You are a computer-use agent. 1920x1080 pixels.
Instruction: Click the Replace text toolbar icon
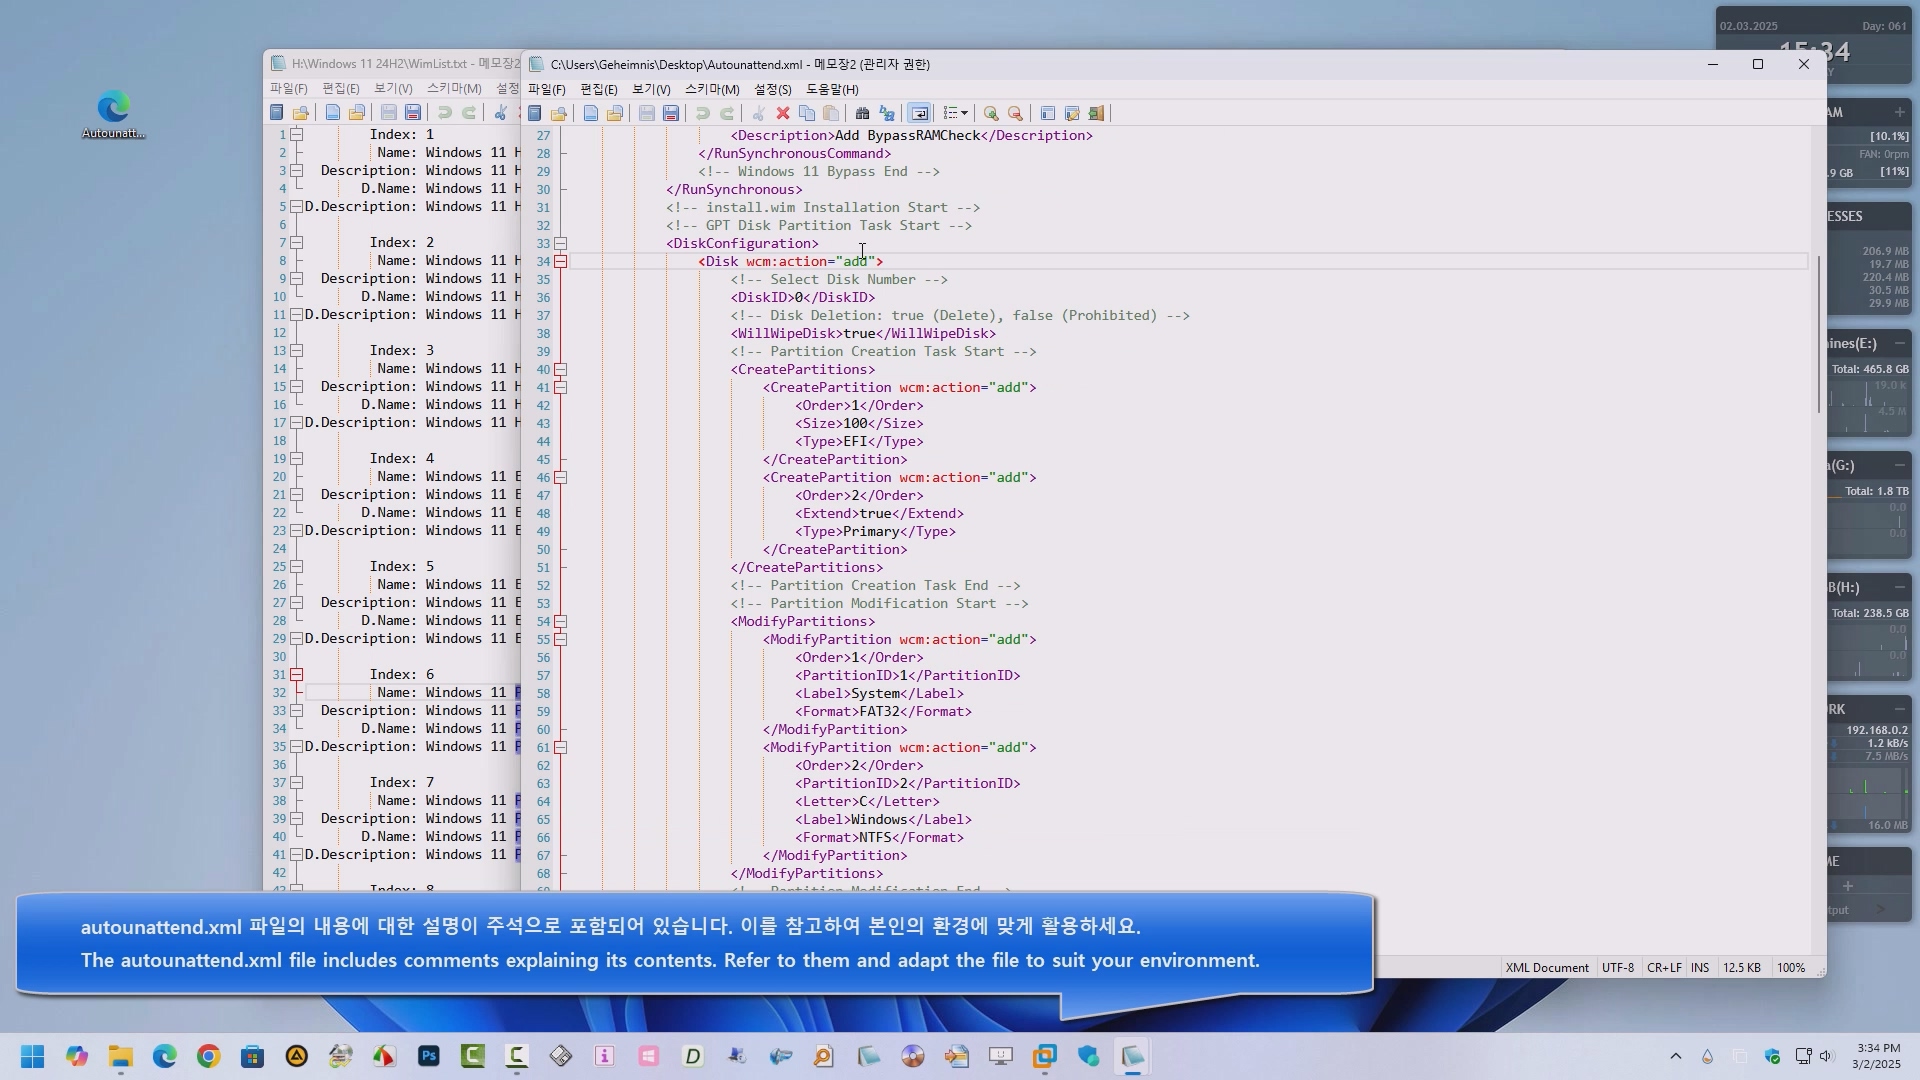click(x=886, y=113)
